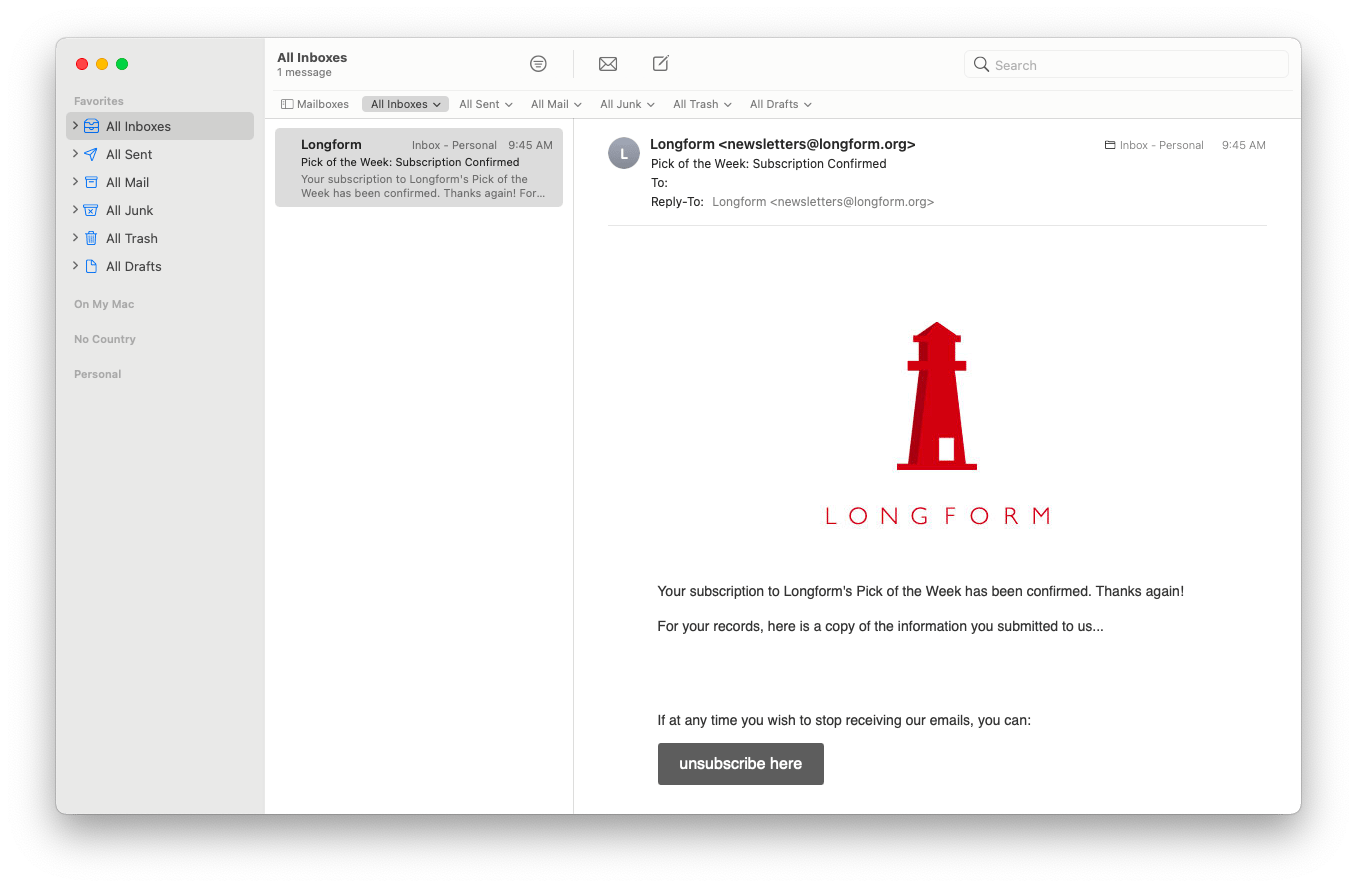Viewport: 1357px width, 888px height.
Task: Expand the All Drafts sidebar item
Action: pos(75,266)
